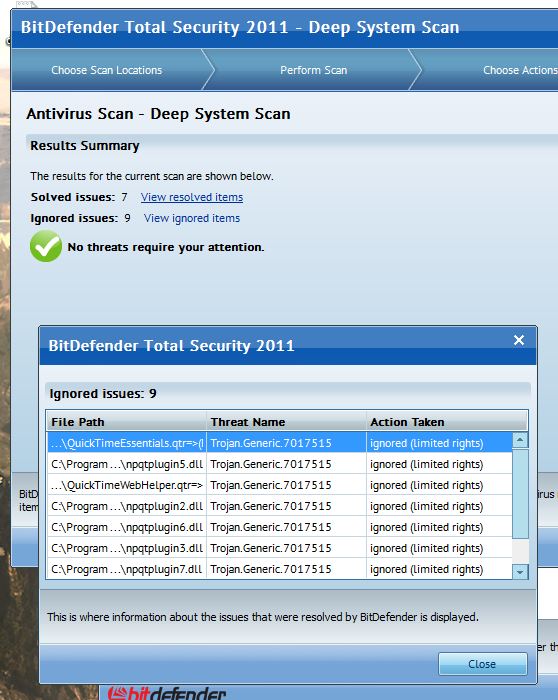Close the ignored issues dialog with X
558x700 pixels.
pos(519,340)
